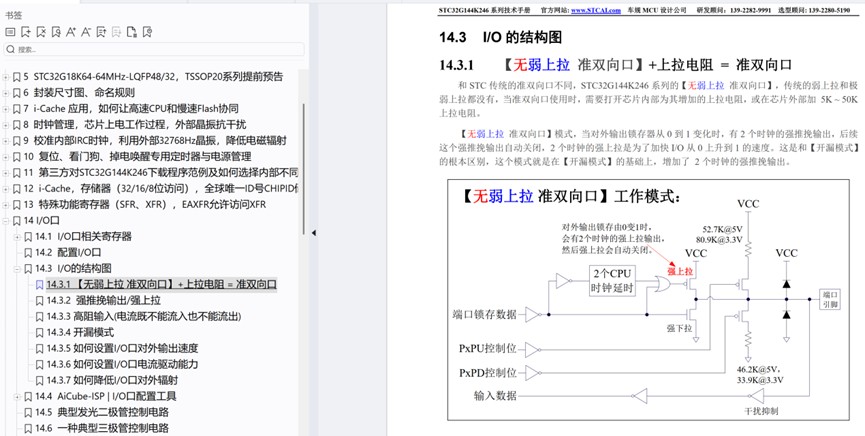Add a new bookmark with plus icon
Screen dimensions: 865x436
25,32
